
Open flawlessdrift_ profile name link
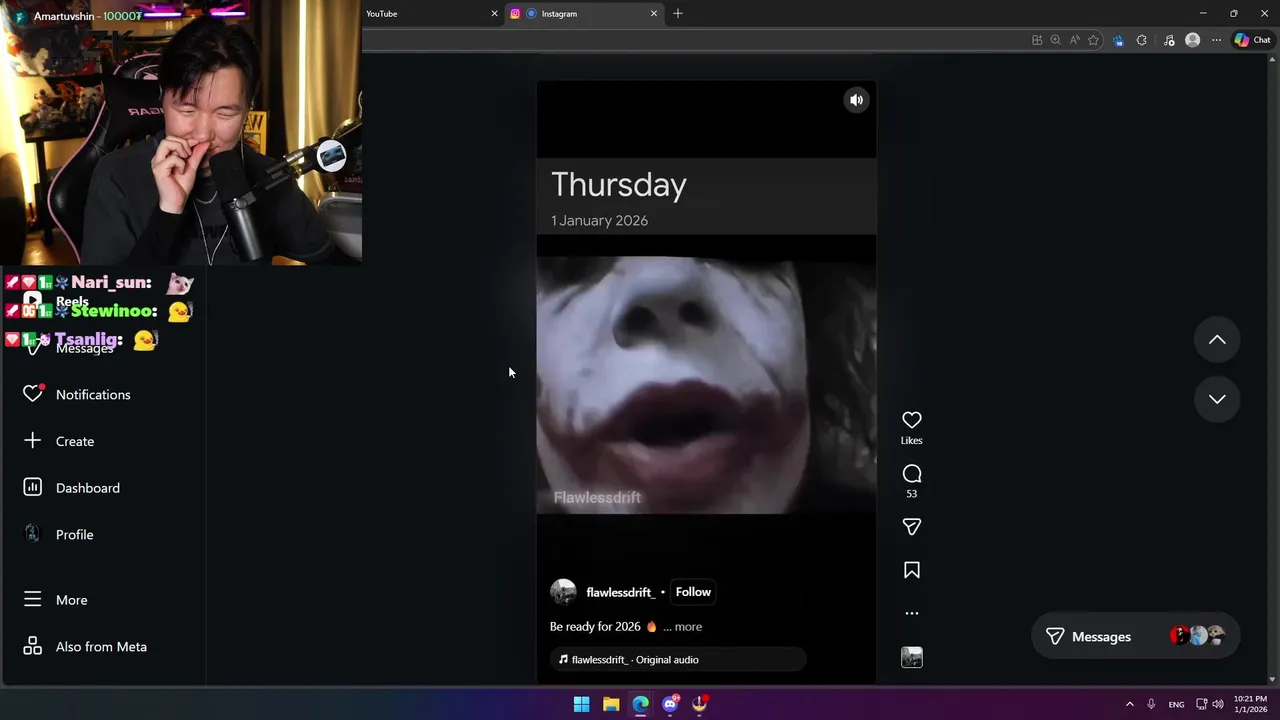coord(620,592)
